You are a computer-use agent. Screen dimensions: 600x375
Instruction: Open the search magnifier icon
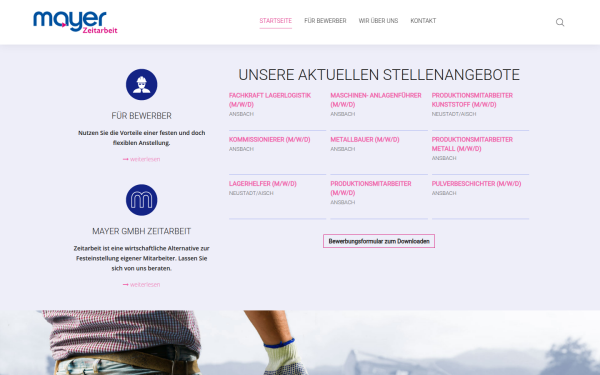point(560,22)
